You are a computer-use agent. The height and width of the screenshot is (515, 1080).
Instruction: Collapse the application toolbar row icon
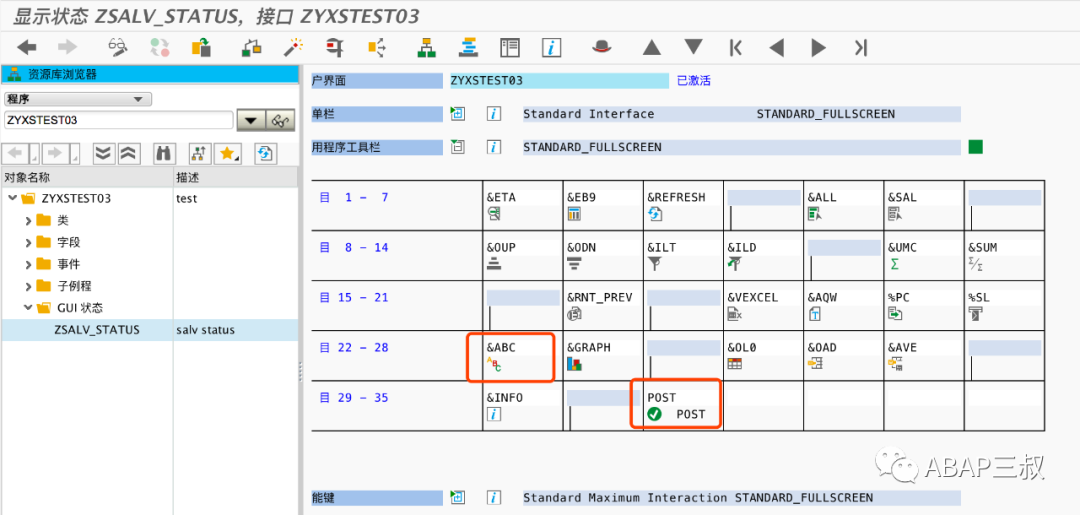[x=457, y=147]
